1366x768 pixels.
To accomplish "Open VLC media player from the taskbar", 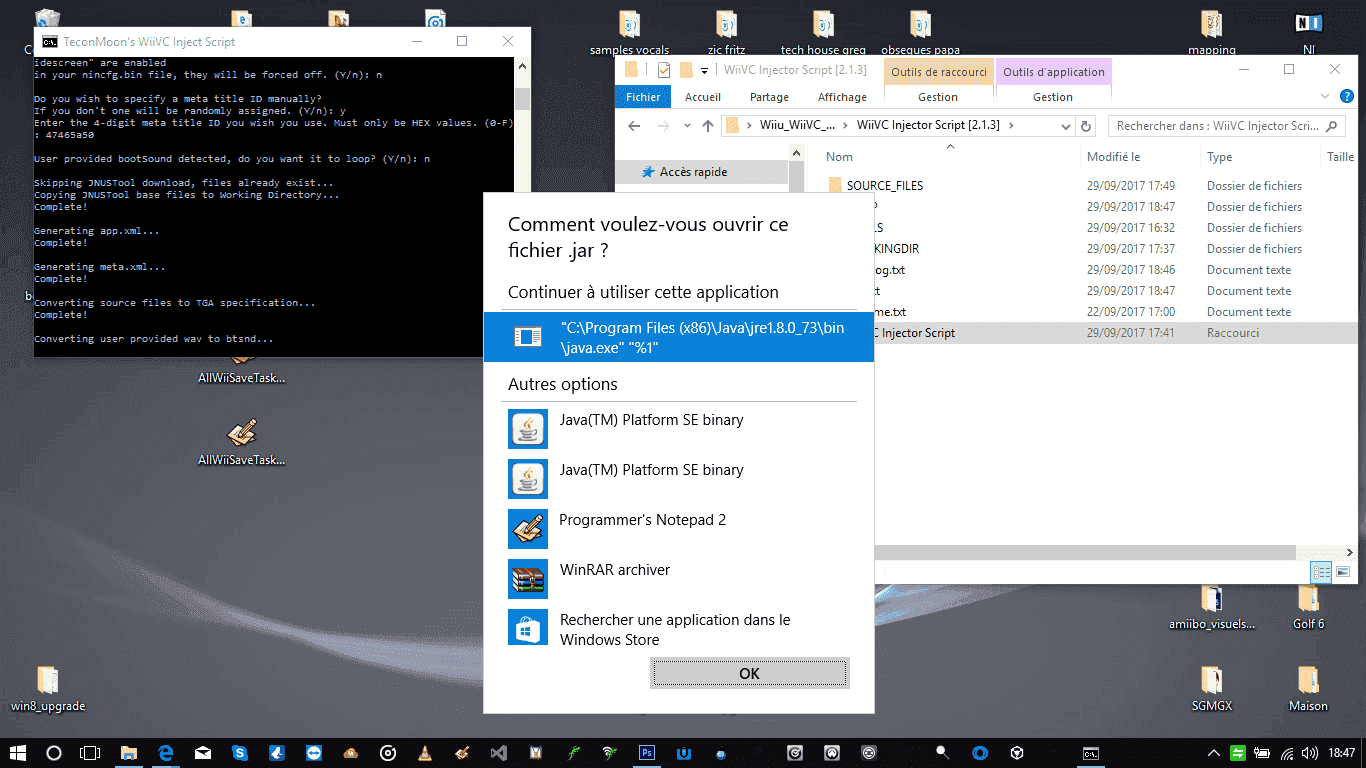I will pyautogui.click(x=425, y=753).
